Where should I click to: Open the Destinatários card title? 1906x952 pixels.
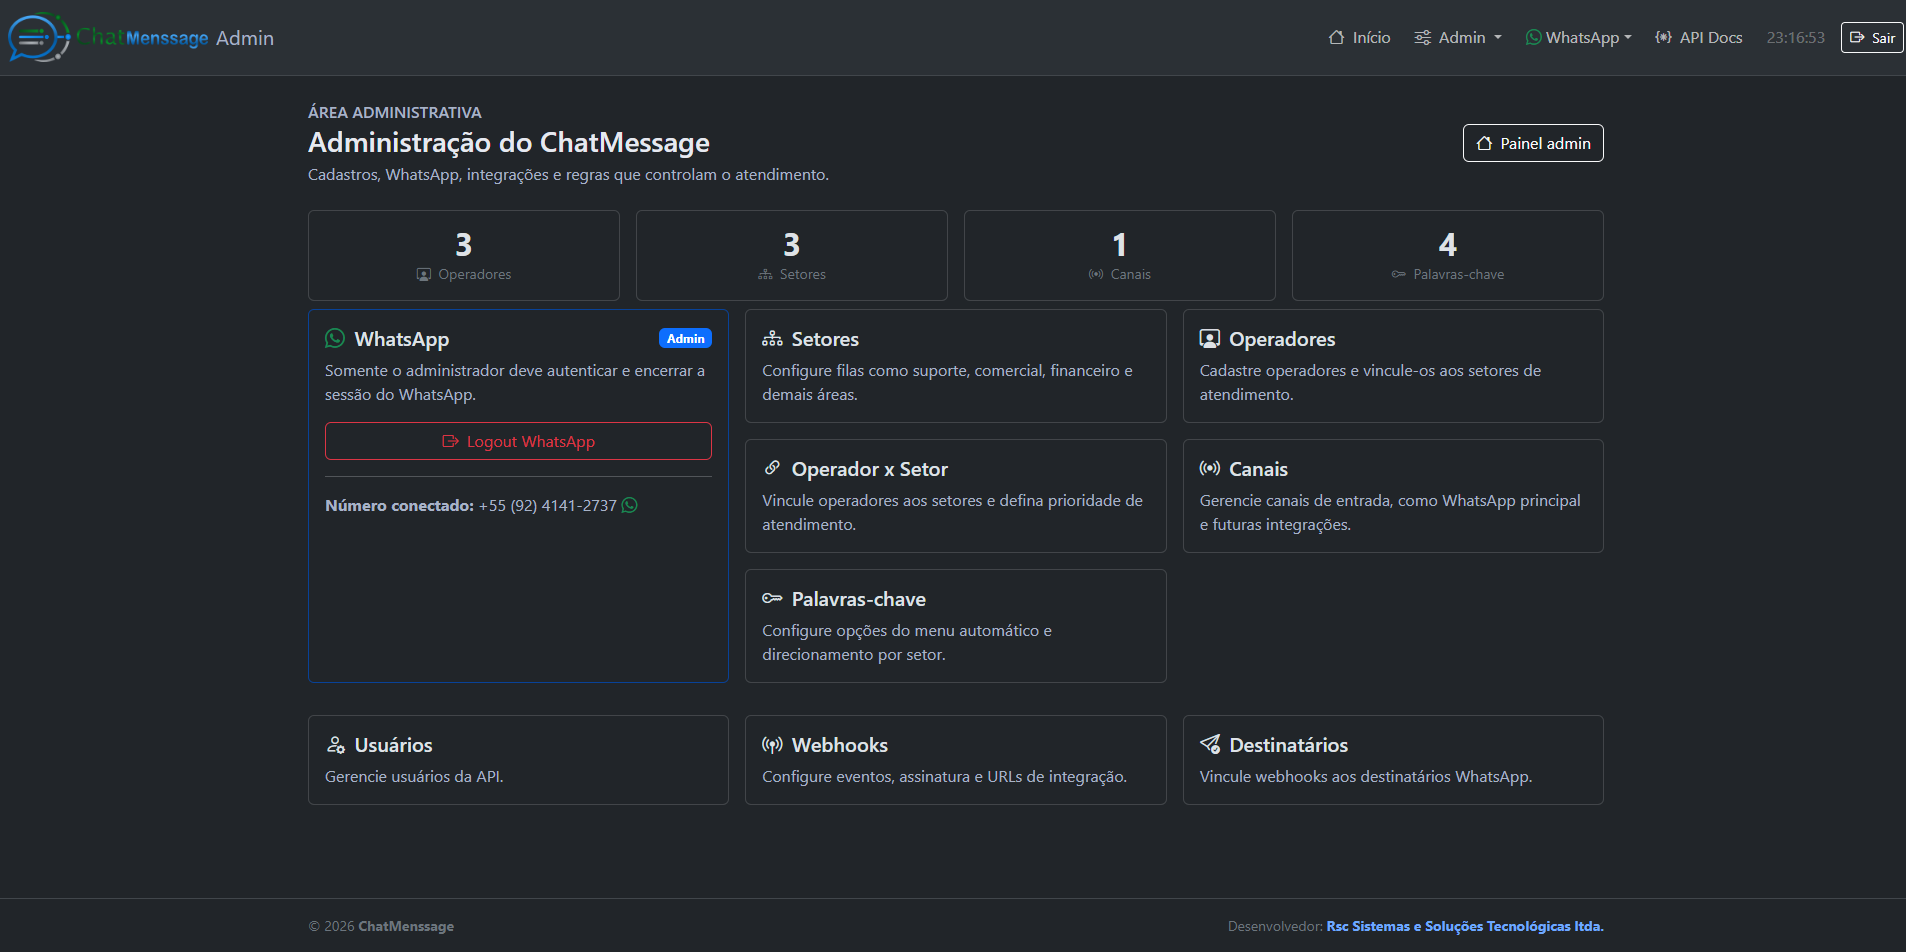click(1288, 745)
